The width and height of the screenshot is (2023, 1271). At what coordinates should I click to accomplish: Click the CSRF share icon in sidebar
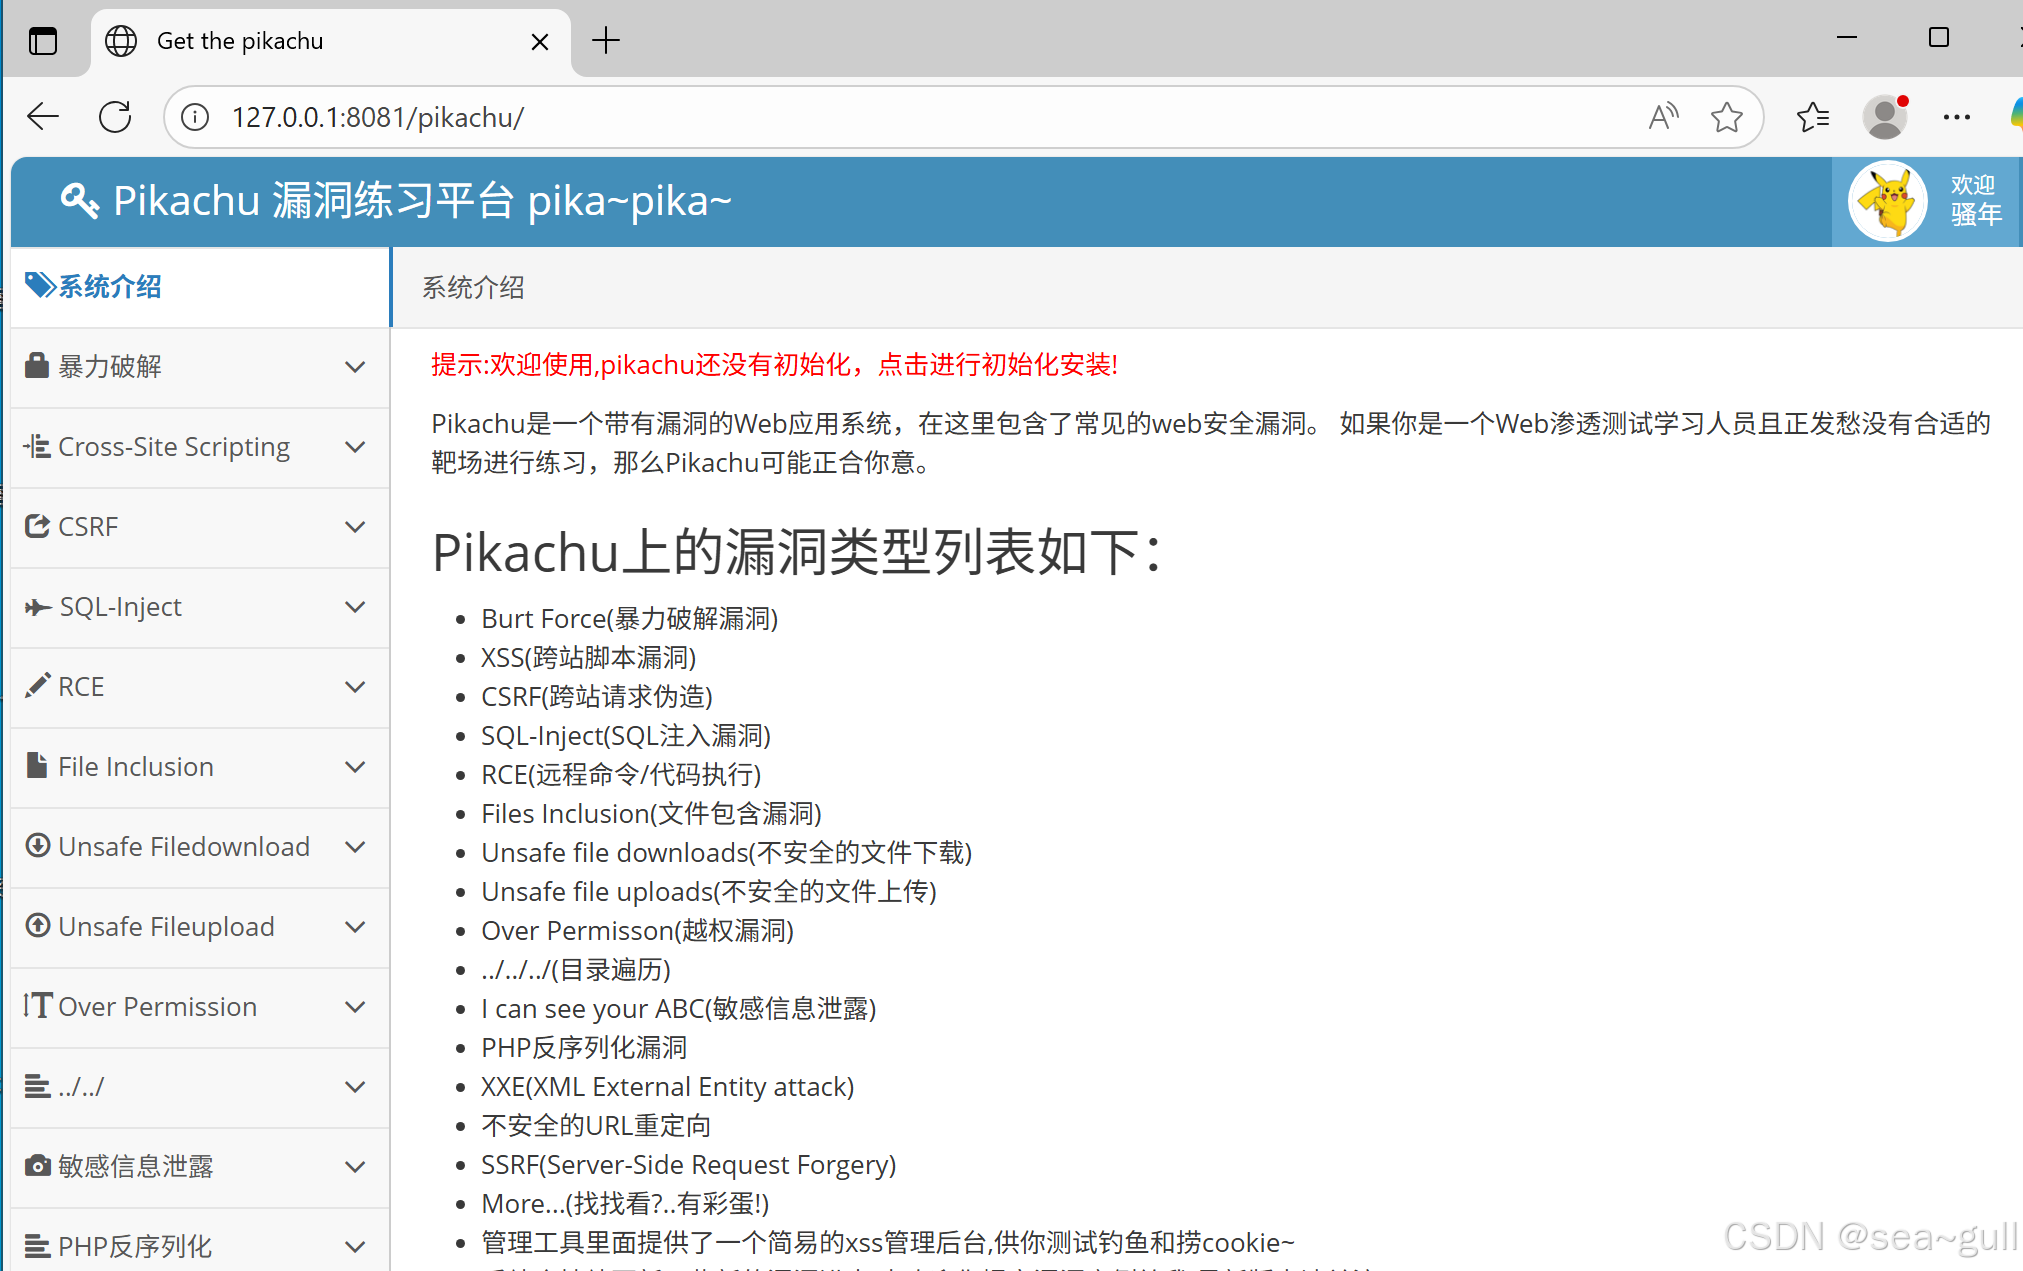(x=37, y=526)
